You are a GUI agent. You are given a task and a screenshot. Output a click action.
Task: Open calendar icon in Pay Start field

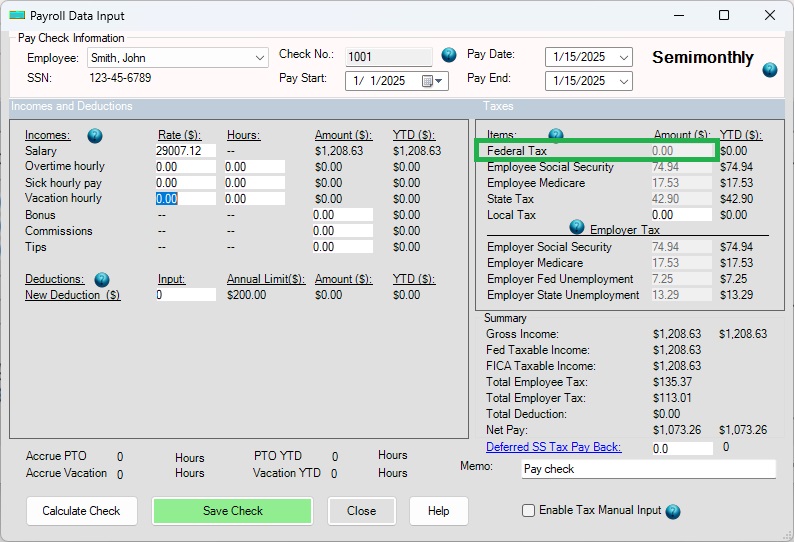428,81
